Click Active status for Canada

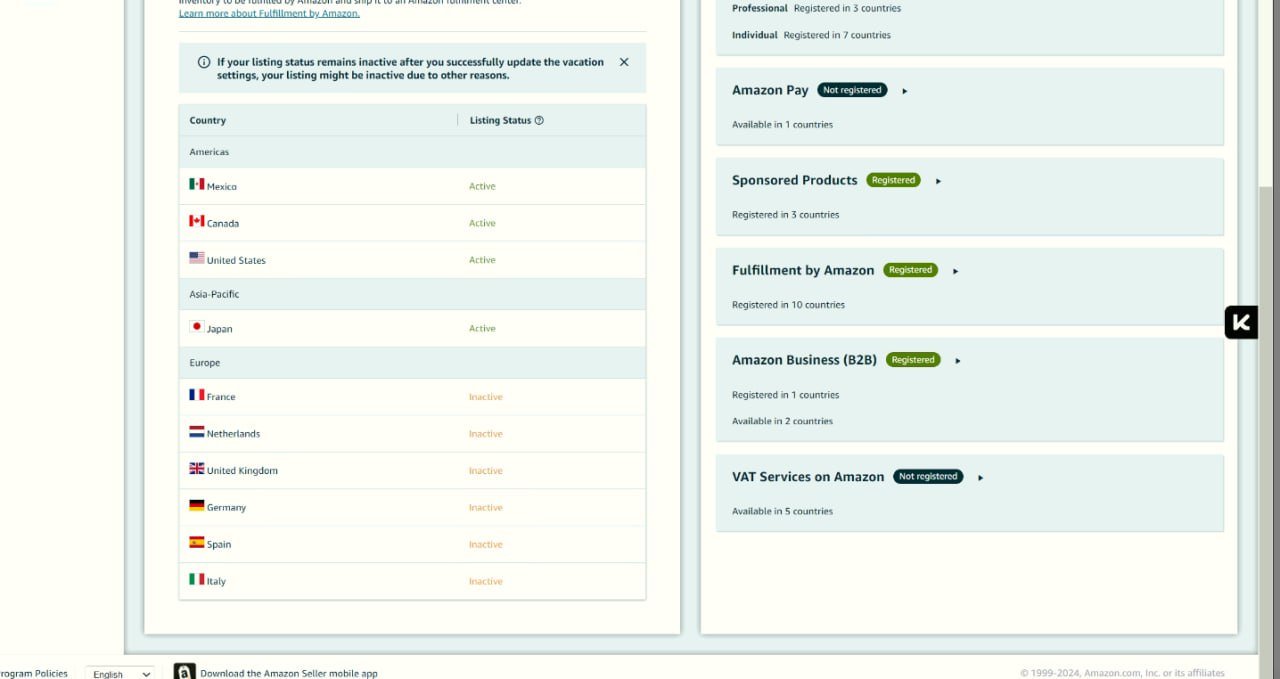pyautogui.click(x=482, y=223)
